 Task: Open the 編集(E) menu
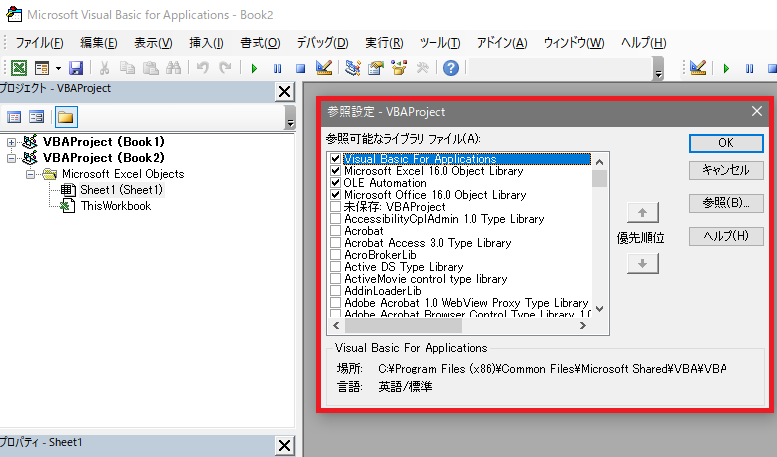click(99, 43)
